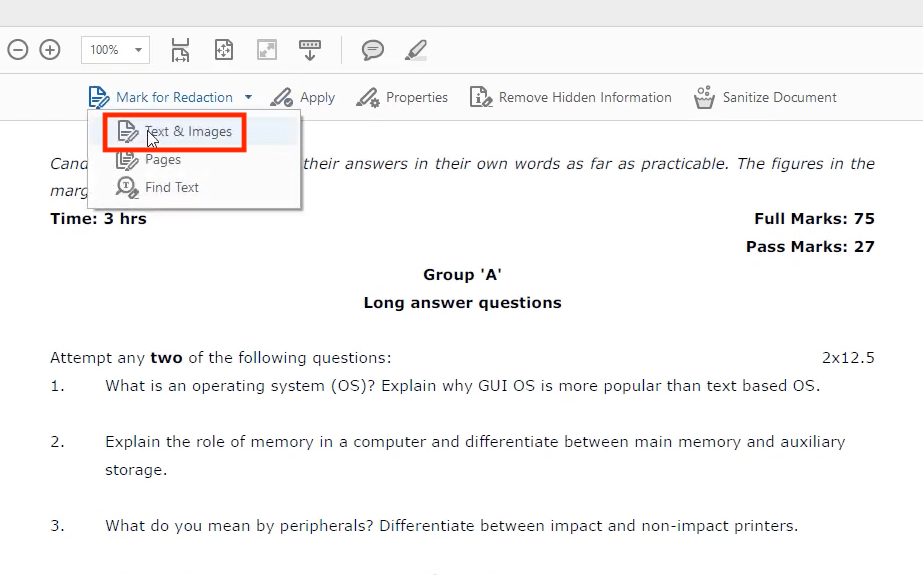Expand the Mark for Redaction dropdown arrow
This screenshot has width=923, height=575.
248,97
